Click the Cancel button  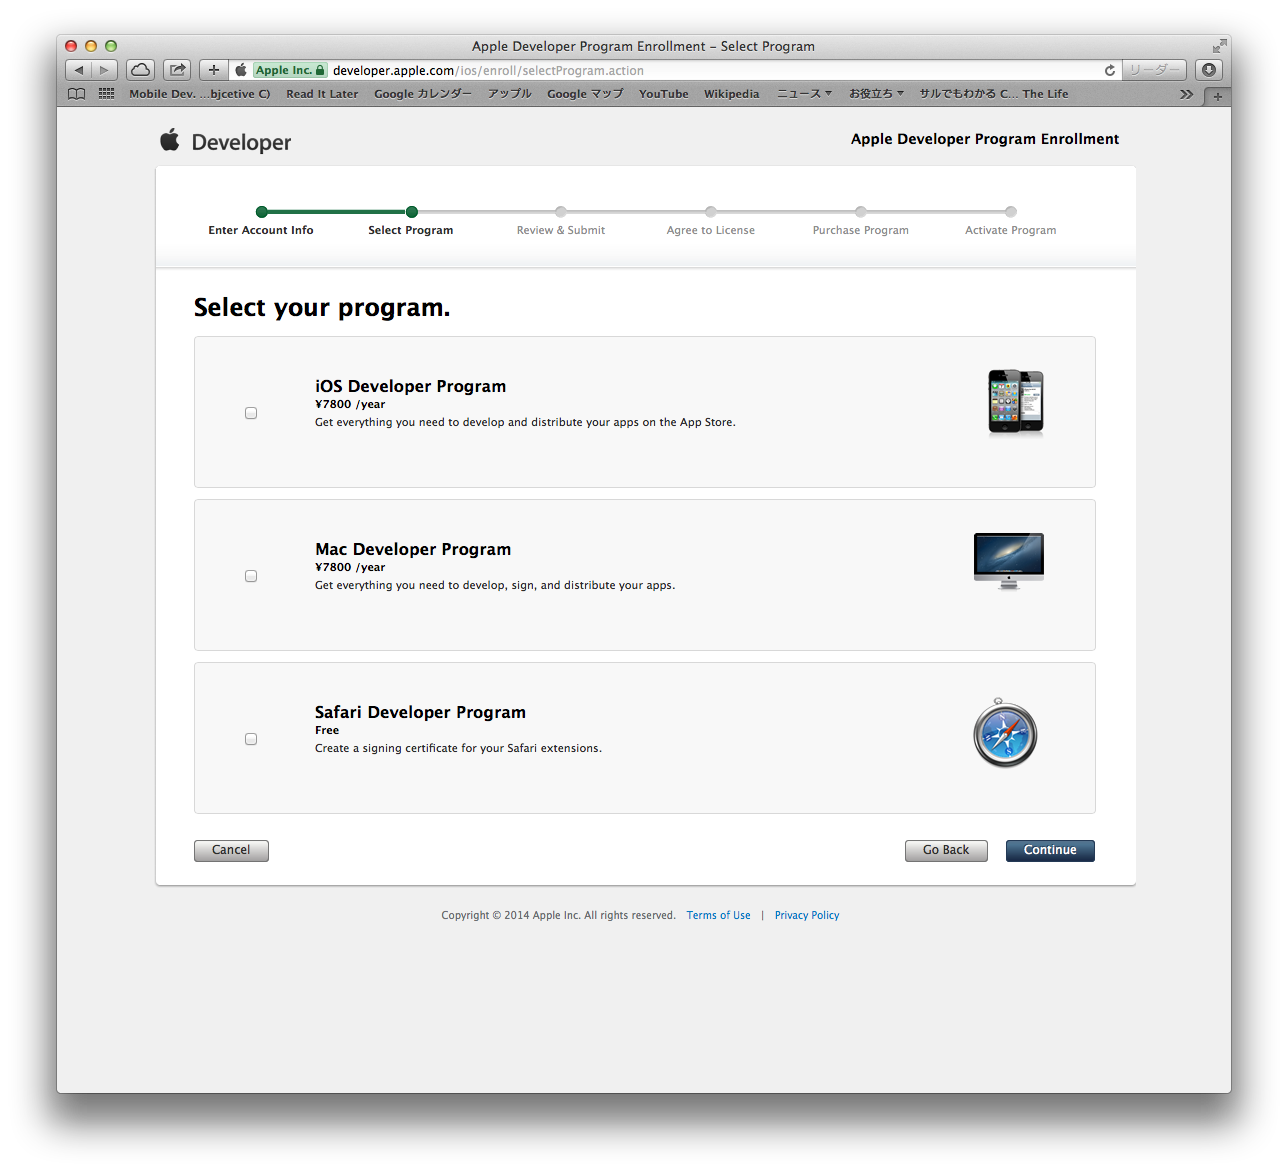tap(231, 850)
